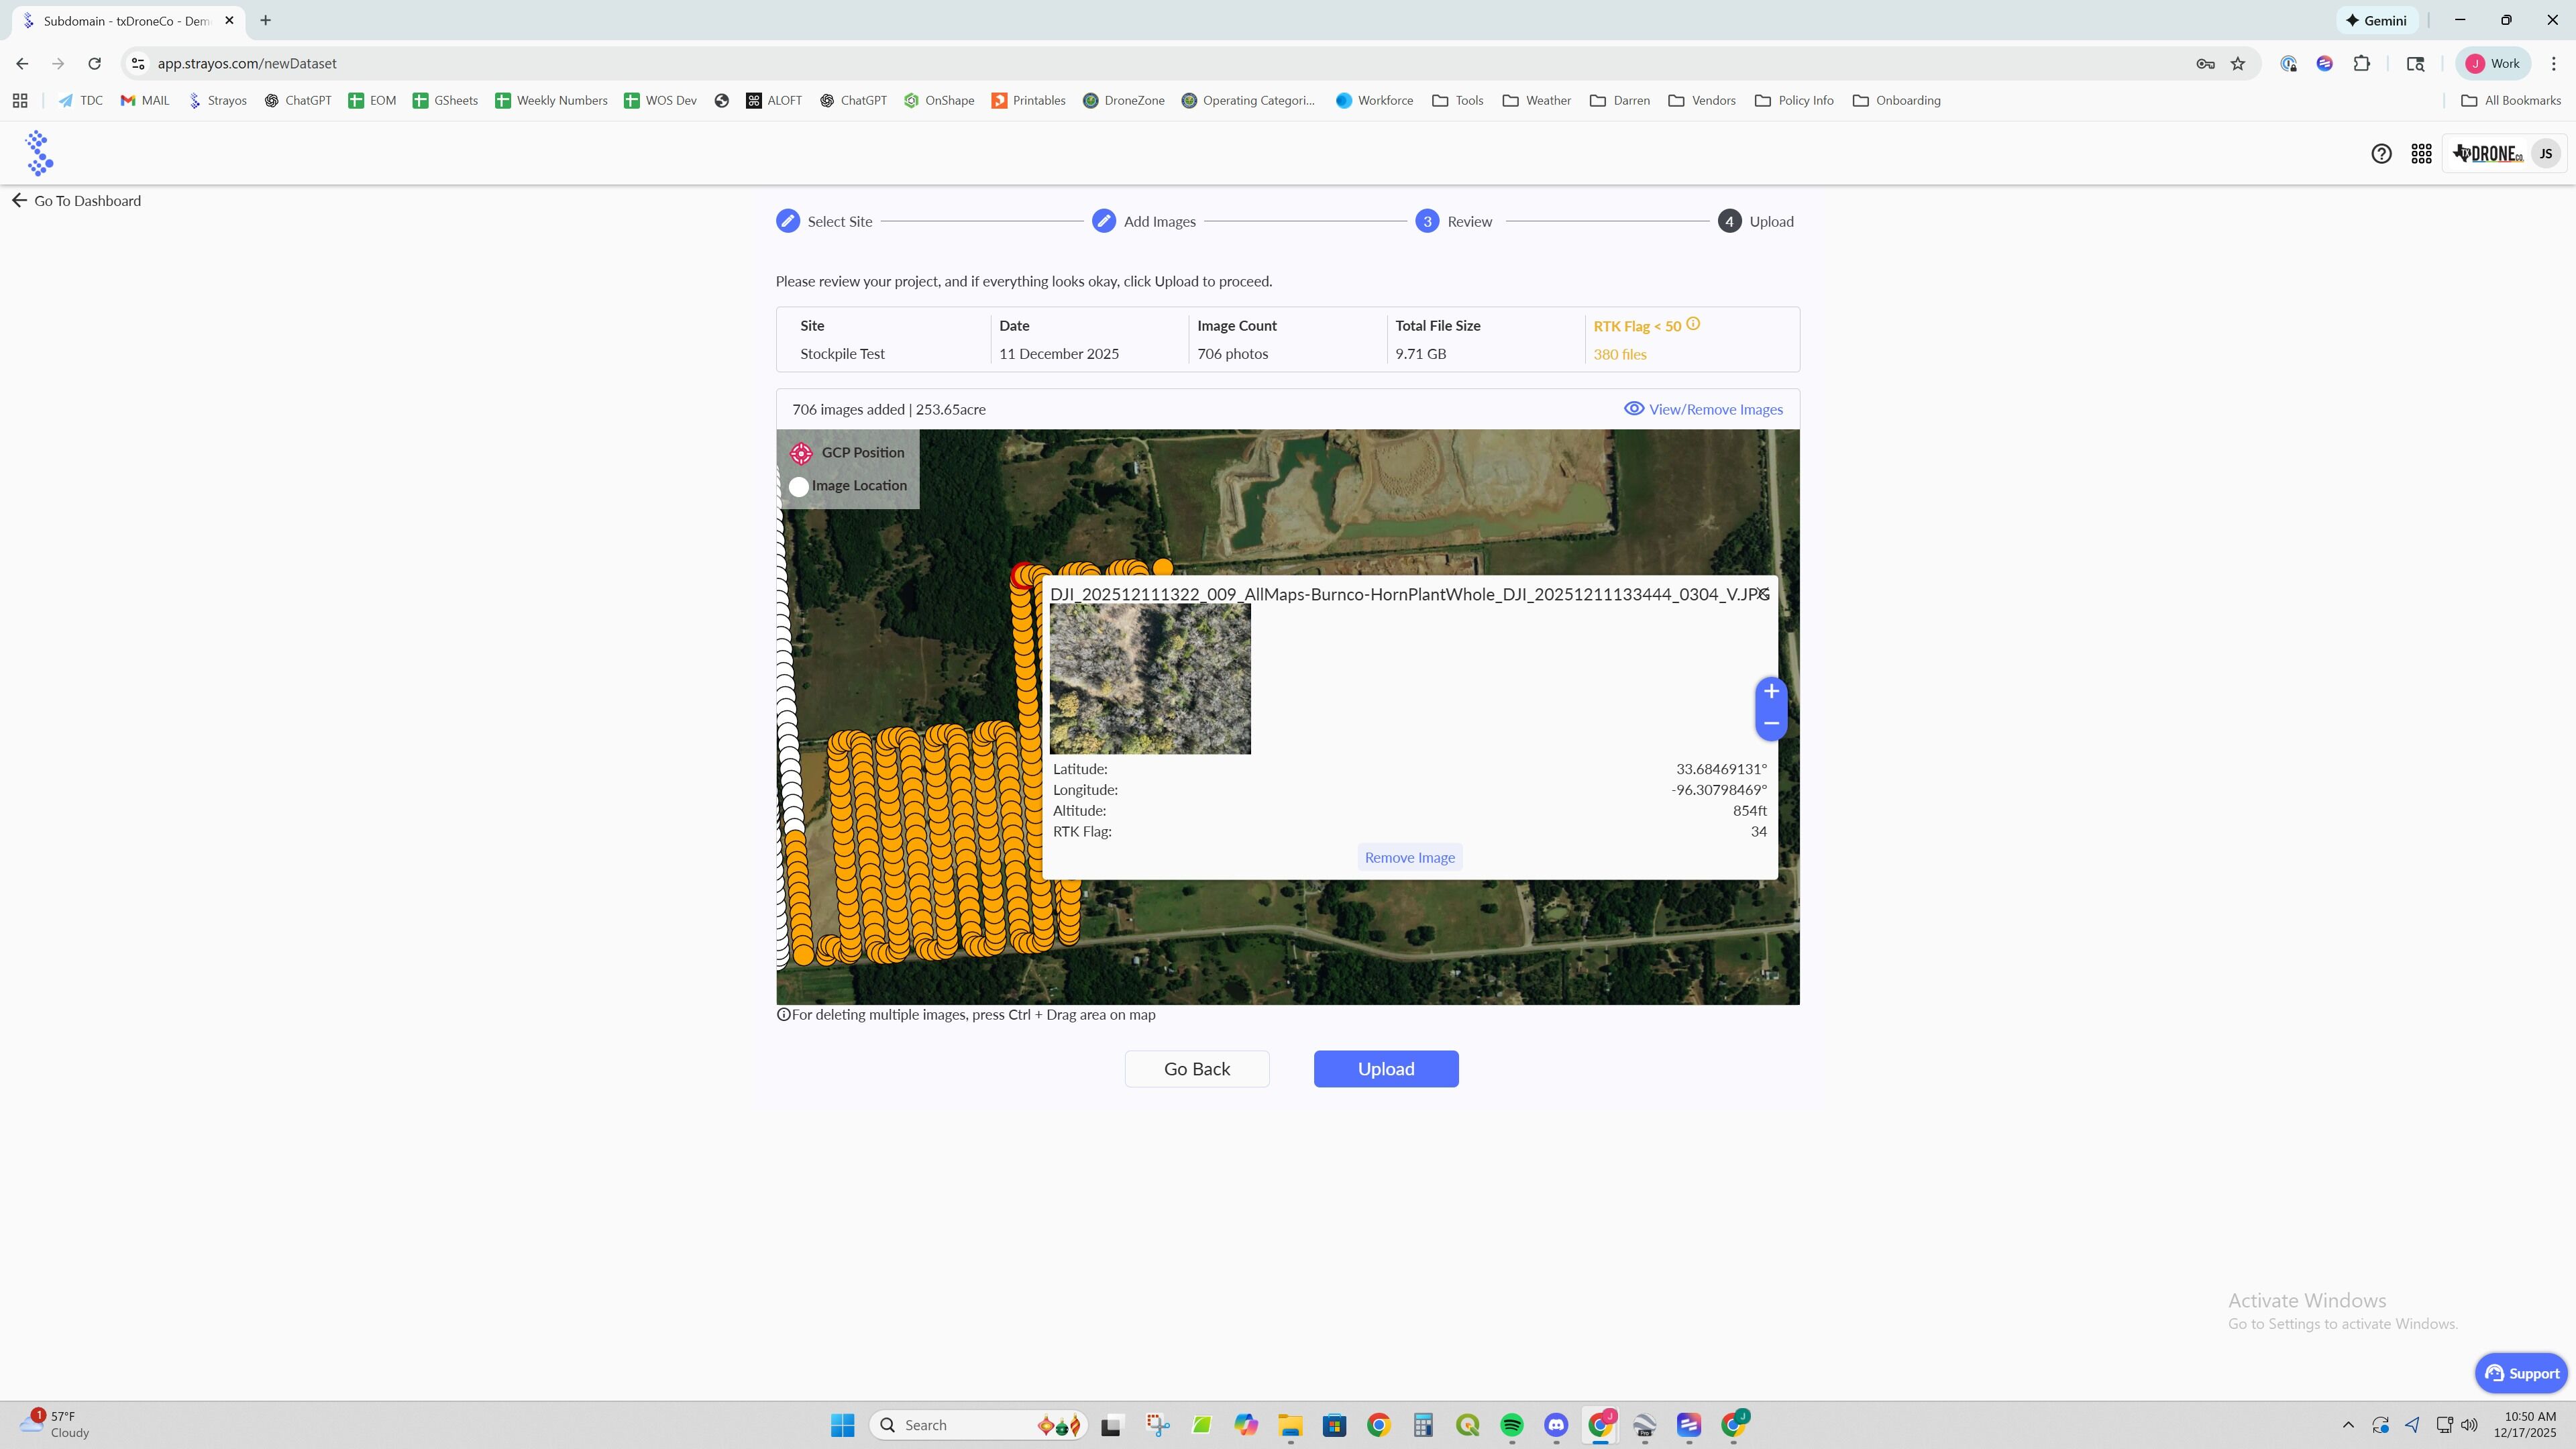Bookmark page with the star icon
Viewport: 2576px width, 1449px height.
[x=2238, y=64]
